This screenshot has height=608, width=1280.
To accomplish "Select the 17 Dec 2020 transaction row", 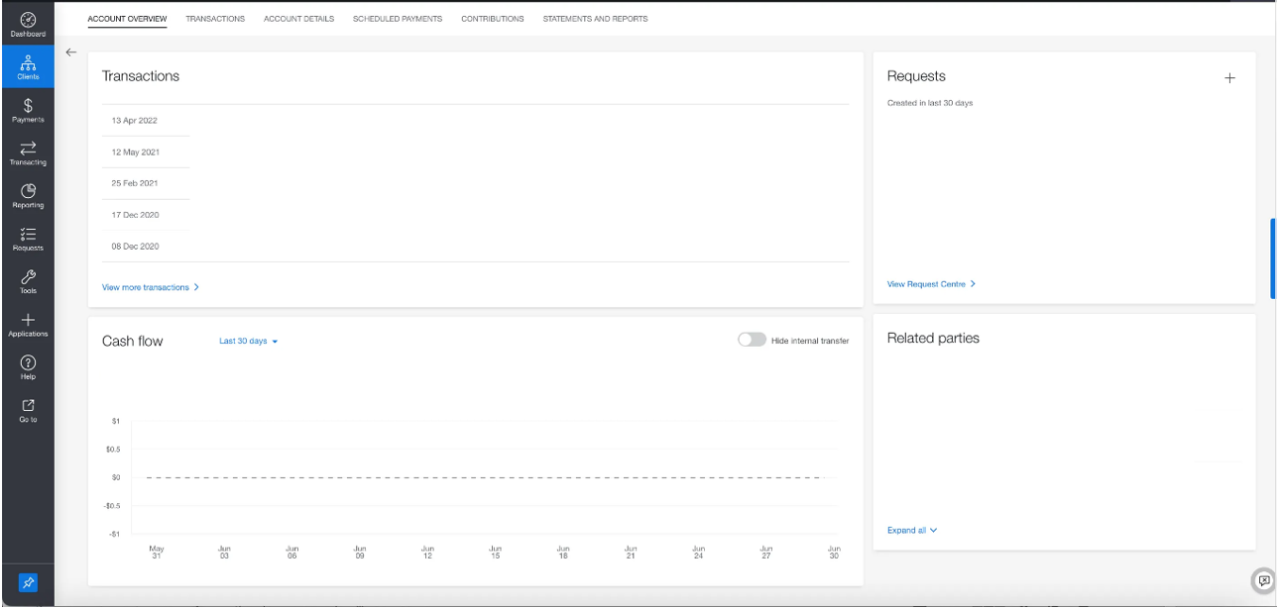I will click(476, 215).
